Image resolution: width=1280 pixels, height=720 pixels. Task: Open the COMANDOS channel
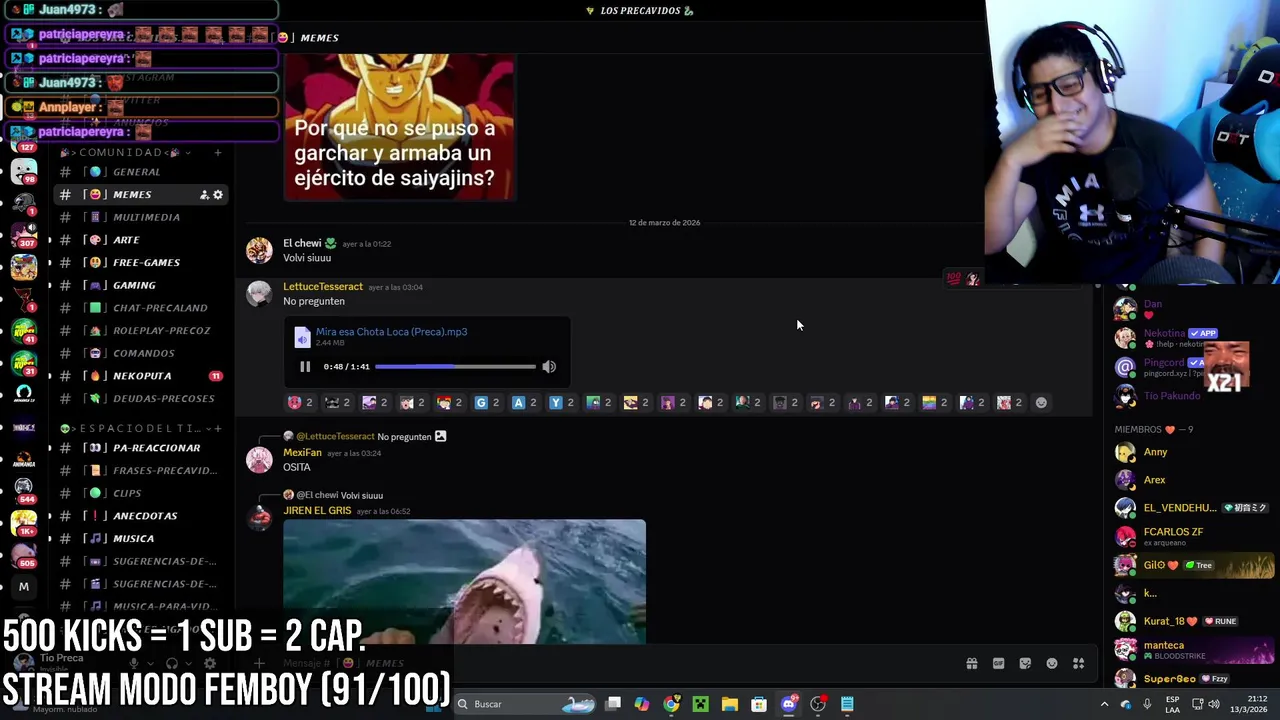point(141,353)
